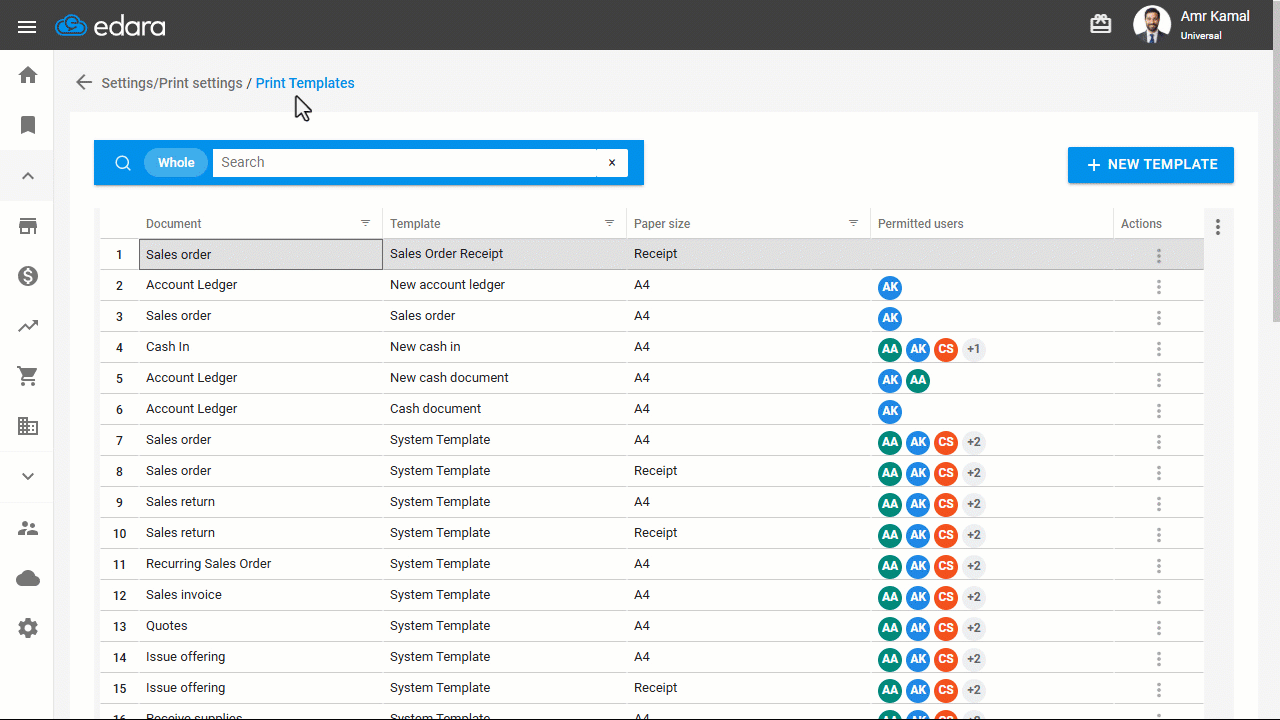The image size is (1280, 720).
Task: Select the Sales invoice document cell
Action: pyautogui.click(x=261, y=595)
